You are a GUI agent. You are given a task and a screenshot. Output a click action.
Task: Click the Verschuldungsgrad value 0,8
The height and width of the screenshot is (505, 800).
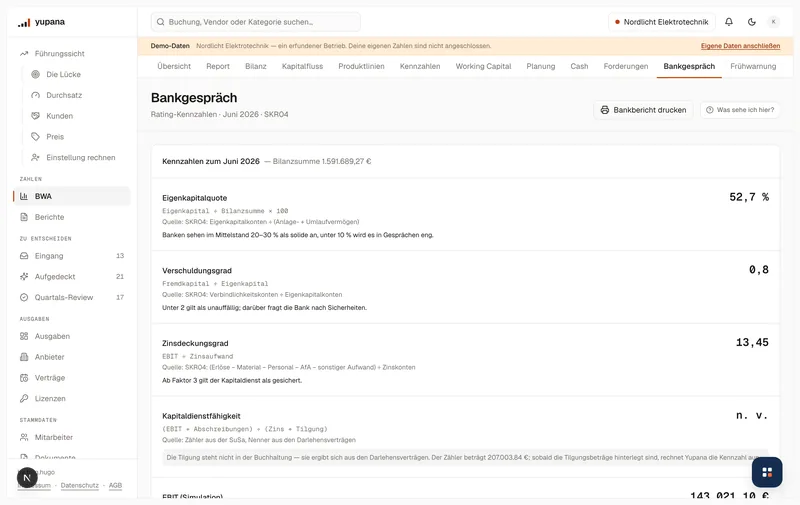(759, 269)
